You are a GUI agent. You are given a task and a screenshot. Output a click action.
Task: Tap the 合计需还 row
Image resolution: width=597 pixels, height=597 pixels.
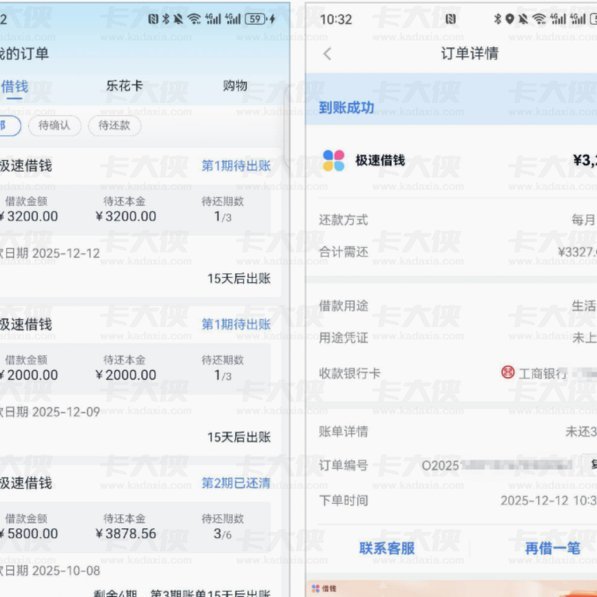pyautogui.click(x=458, y=252)
